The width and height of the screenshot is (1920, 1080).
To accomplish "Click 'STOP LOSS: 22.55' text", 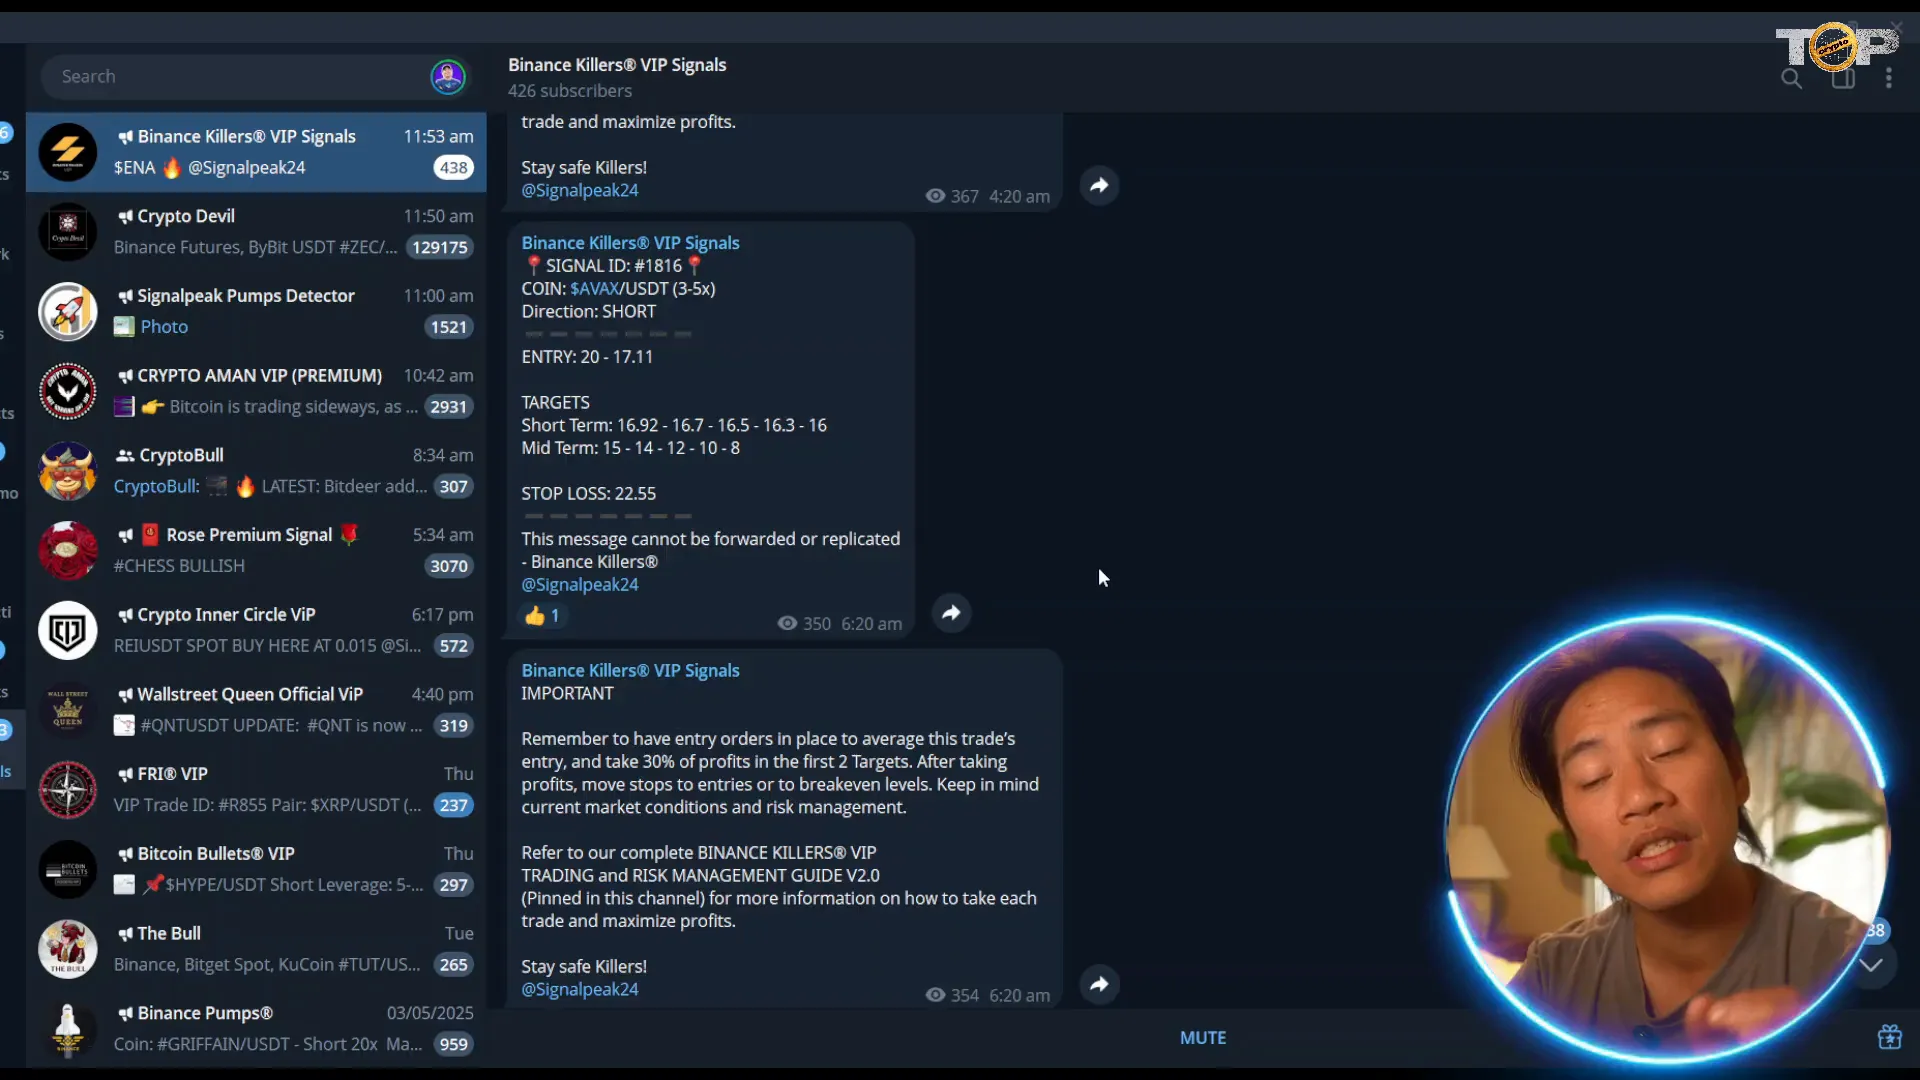I will [588, 494].
